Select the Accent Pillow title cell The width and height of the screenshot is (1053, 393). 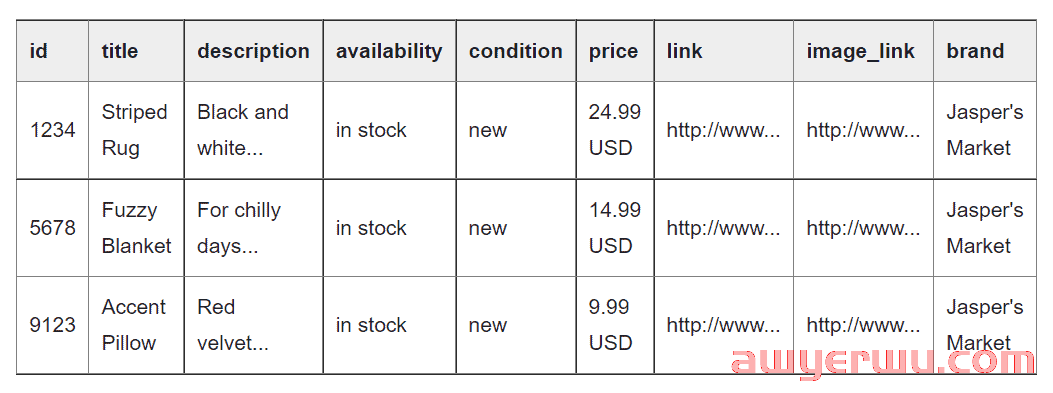click(x=136, y=325)
